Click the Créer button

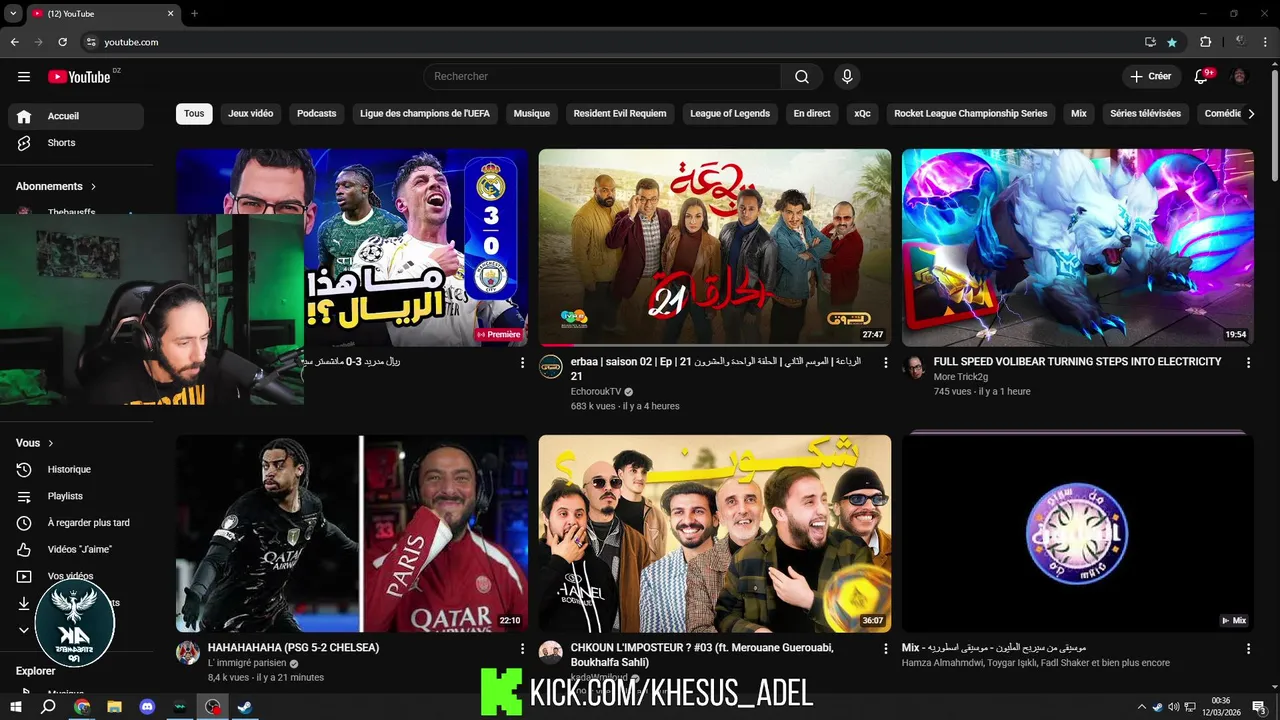pos(1151,76)
